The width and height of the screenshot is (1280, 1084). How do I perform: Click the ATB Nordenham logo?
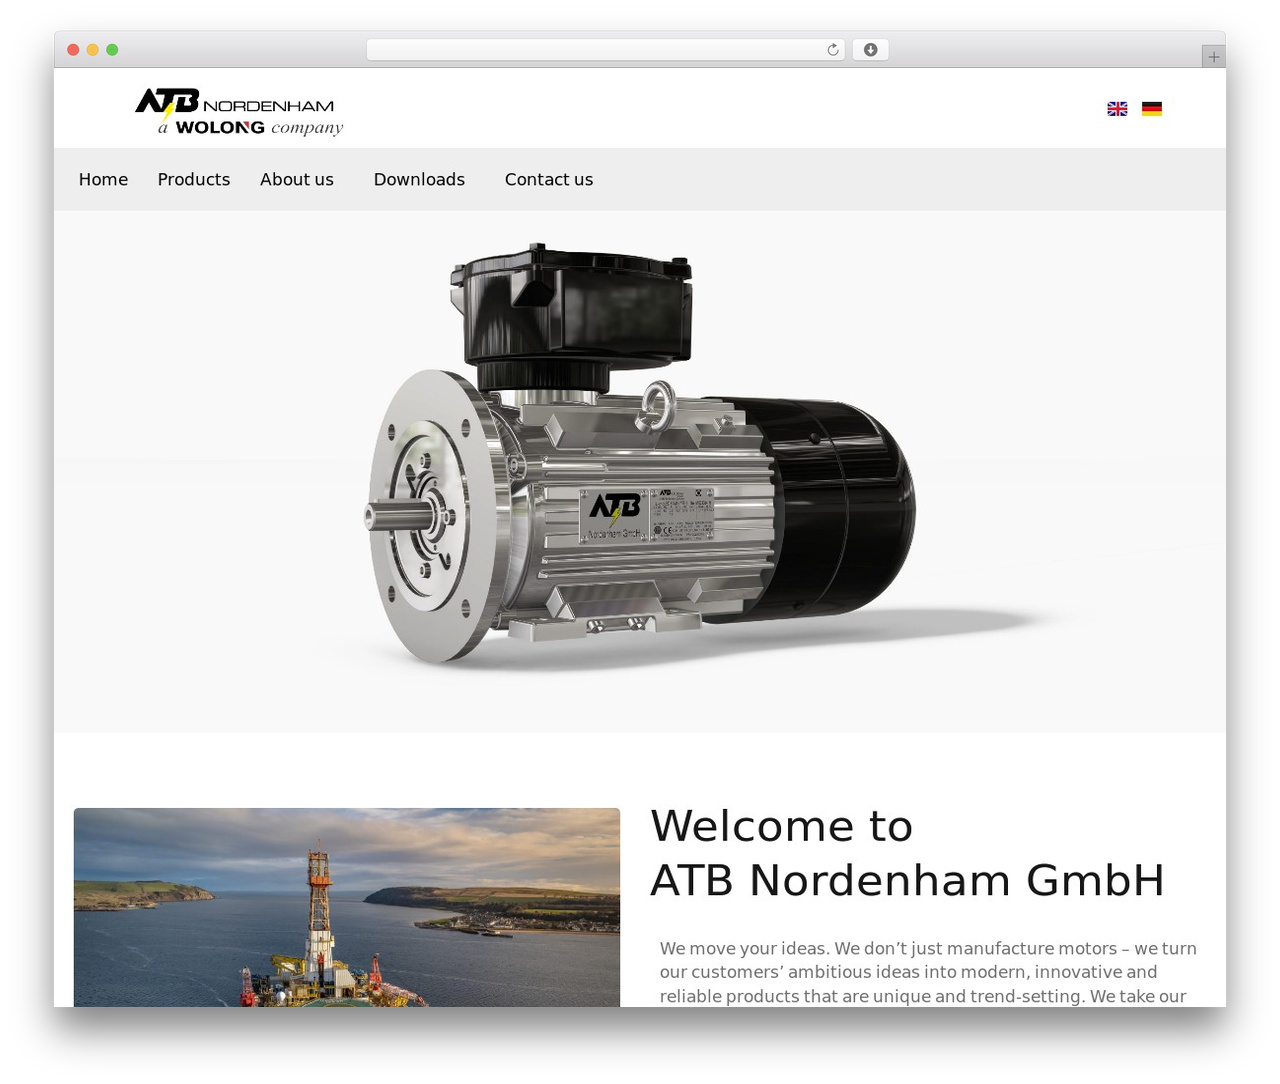click(239, 112)
